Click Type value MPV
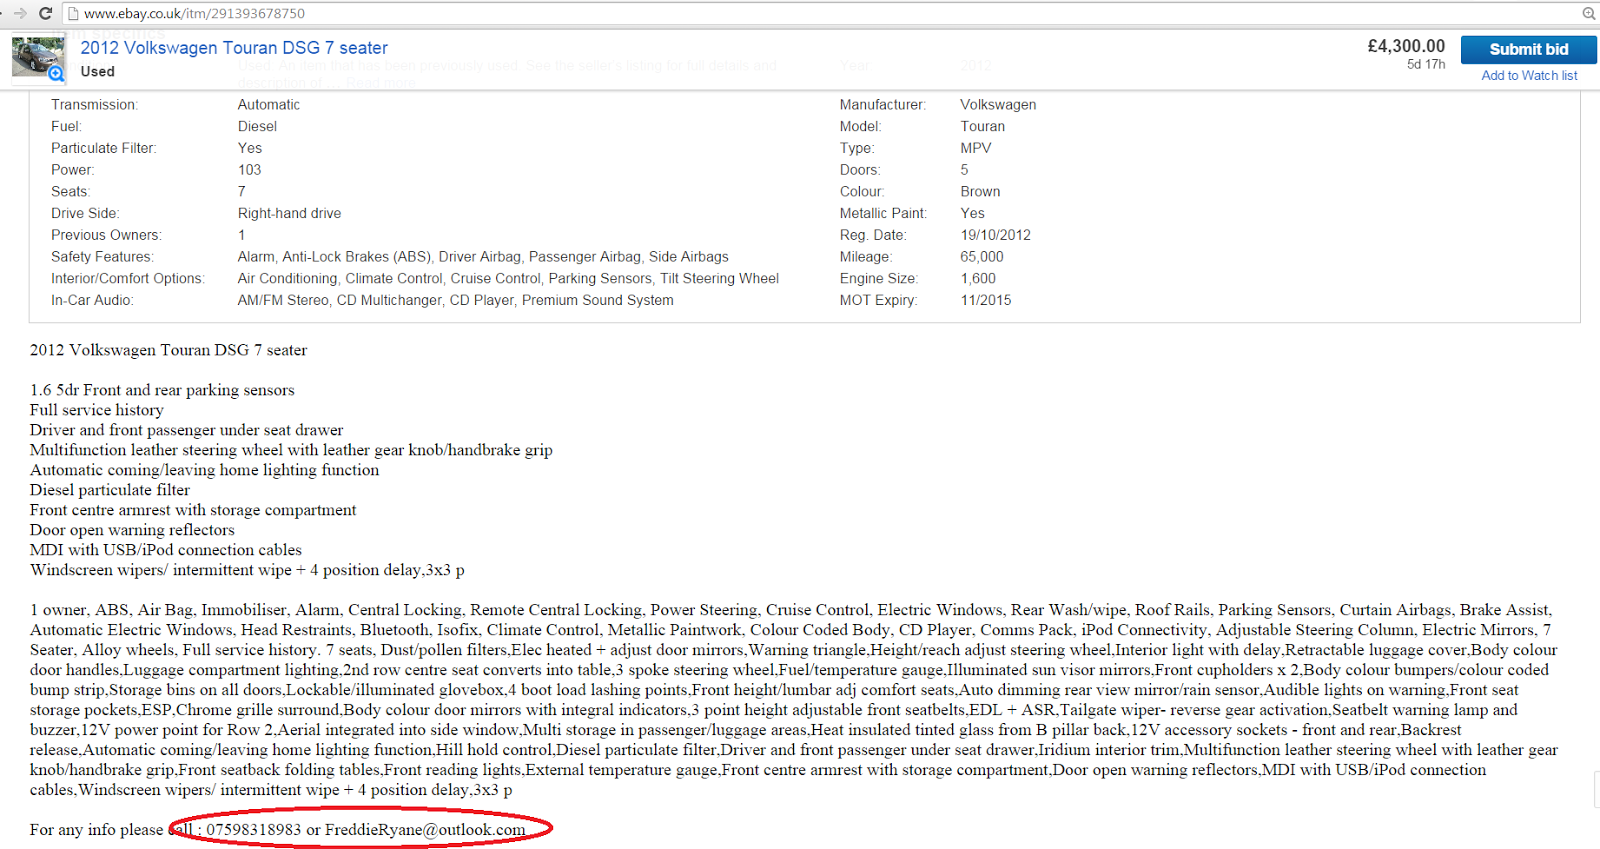This screenshot has width=1600, height=849. pos(976,148)
